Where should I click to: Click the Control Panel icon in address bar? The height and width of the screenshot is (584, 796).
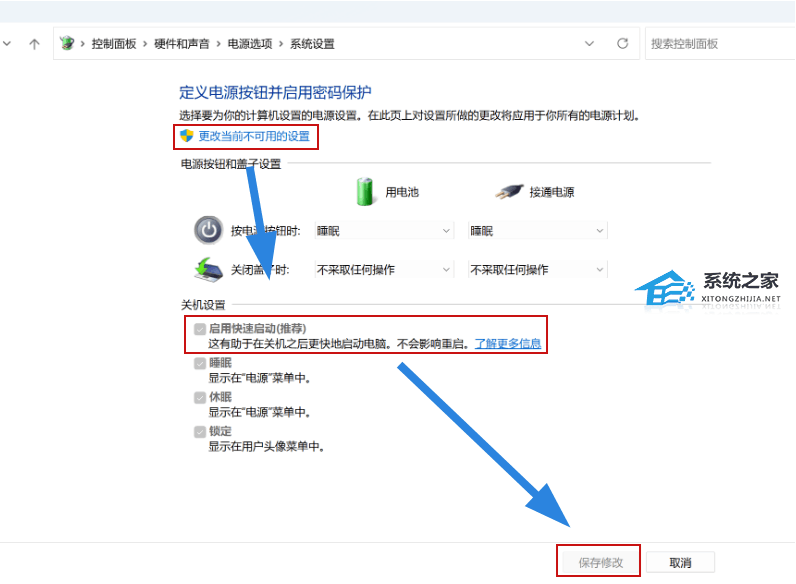pos(67,43)
